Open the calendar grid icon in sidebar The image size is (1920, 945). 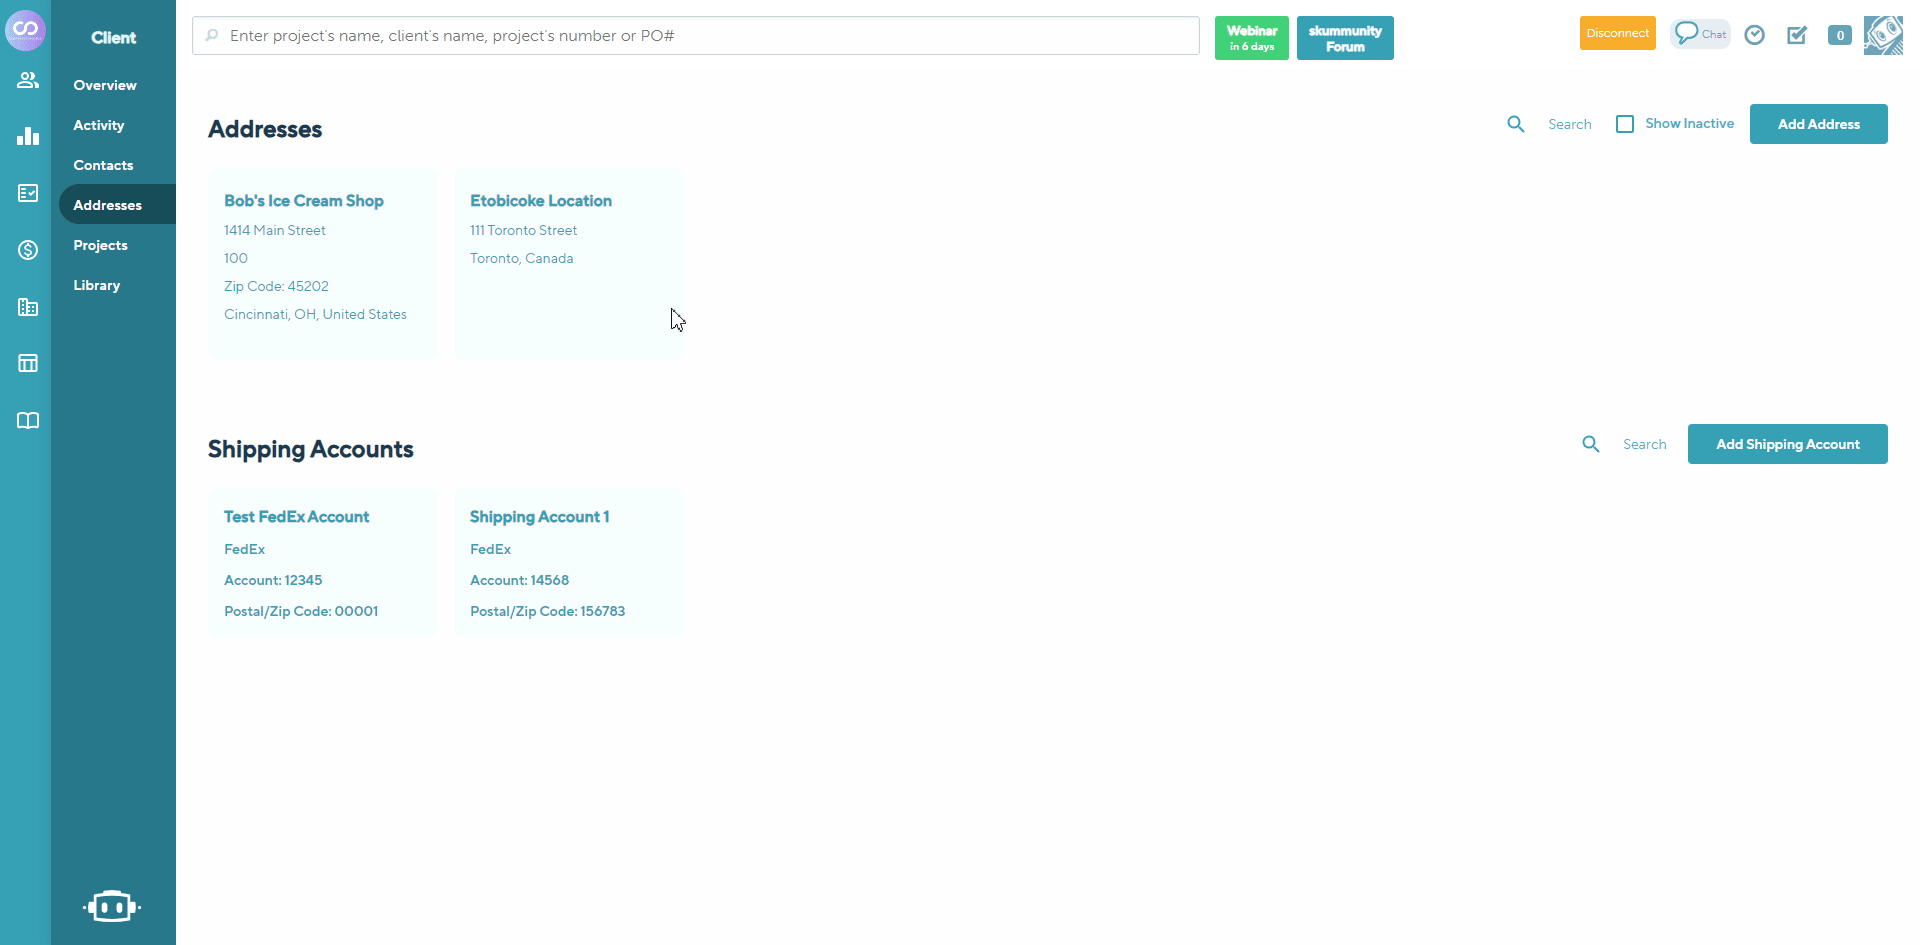[27, 363]
